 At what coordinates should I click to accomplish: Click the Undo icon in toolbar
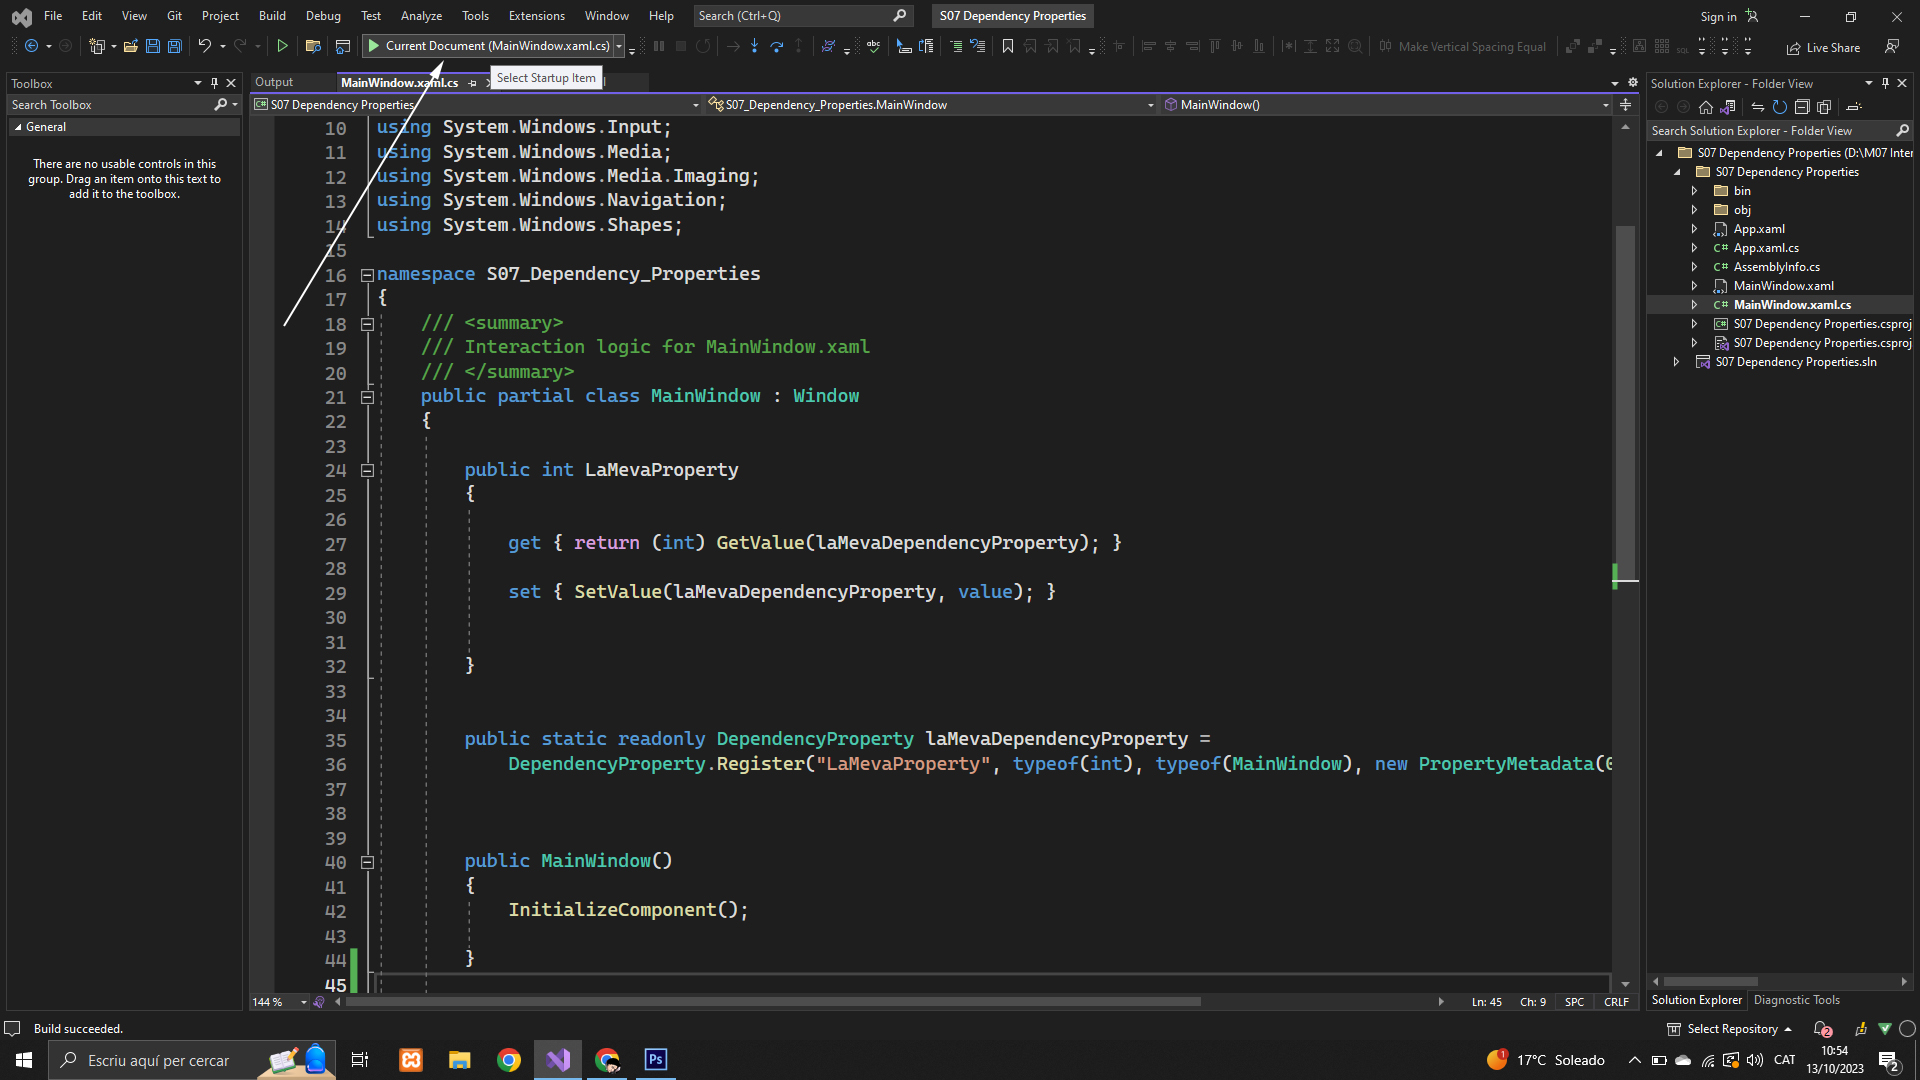point(204,46)
